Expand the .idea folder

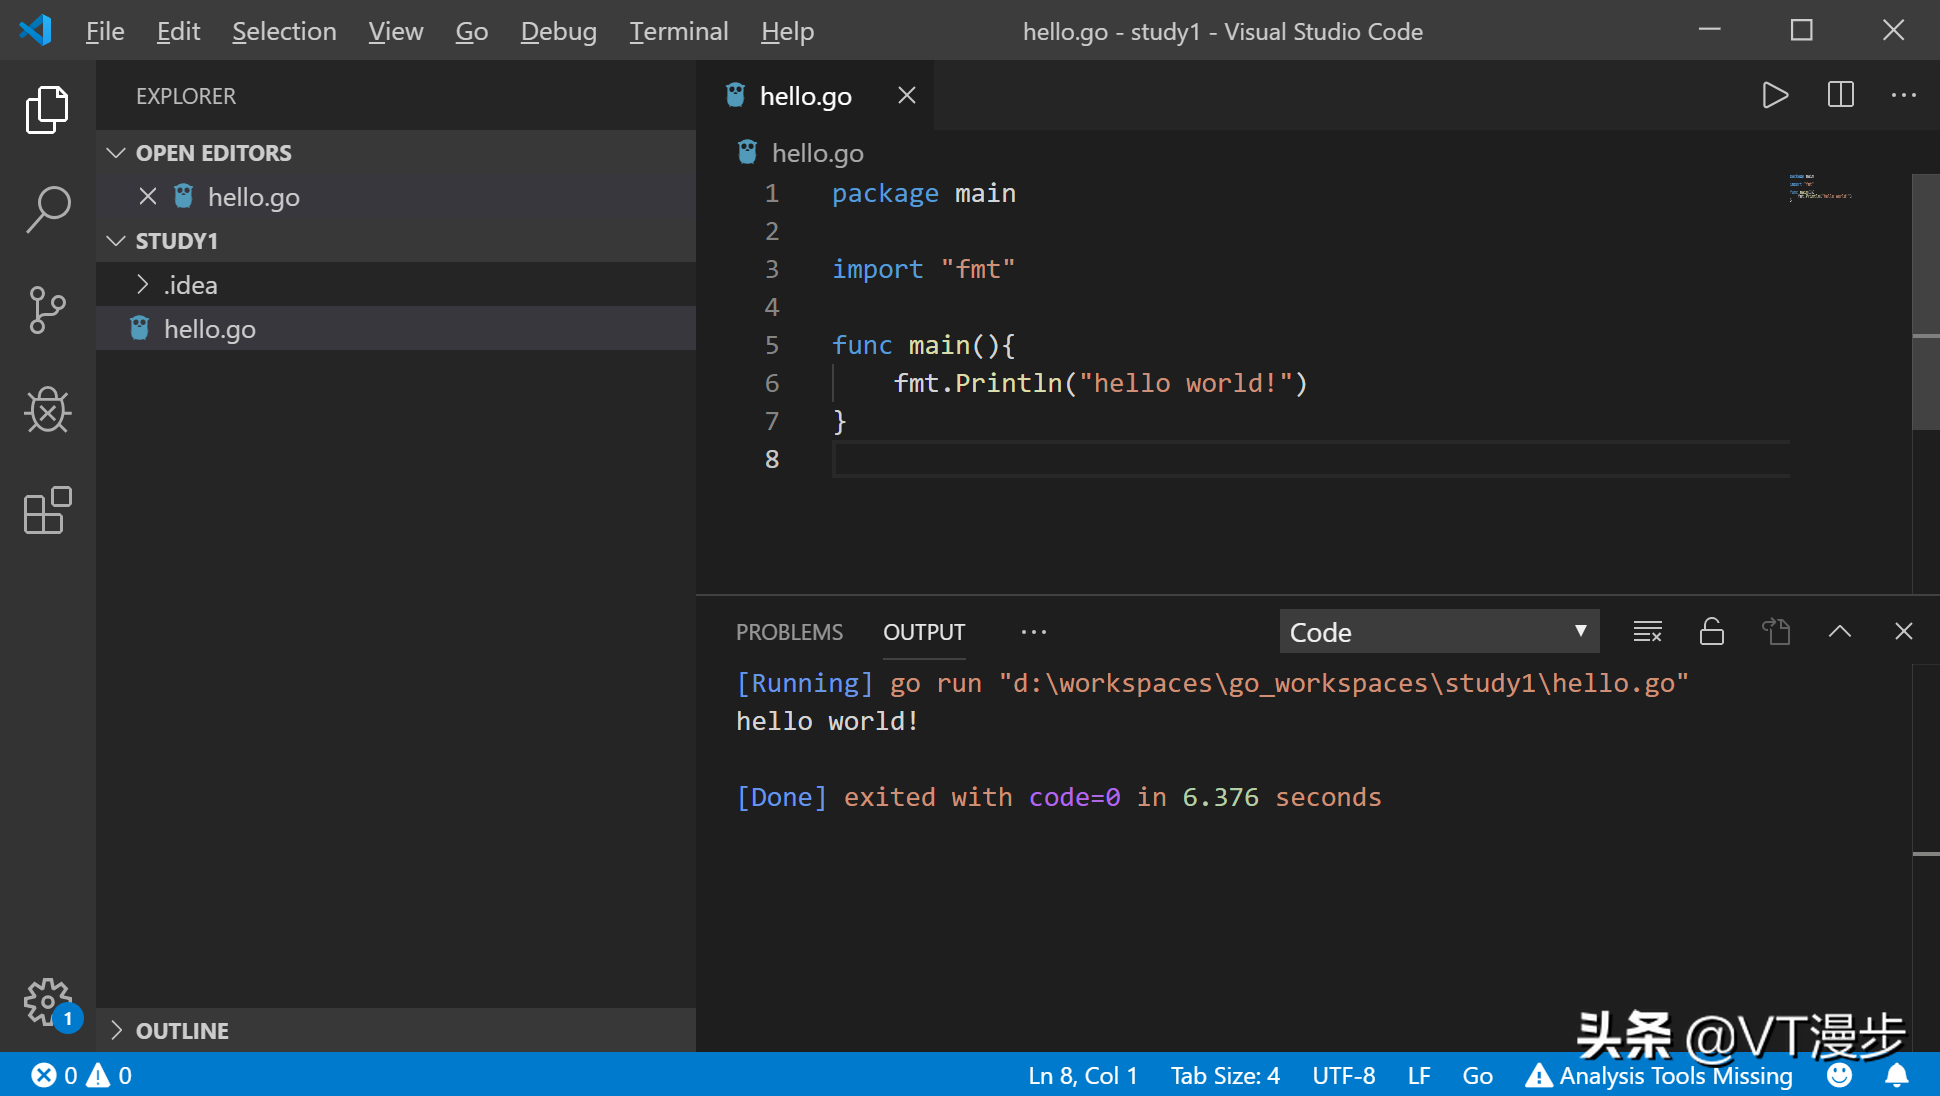(x=396, y=285)
